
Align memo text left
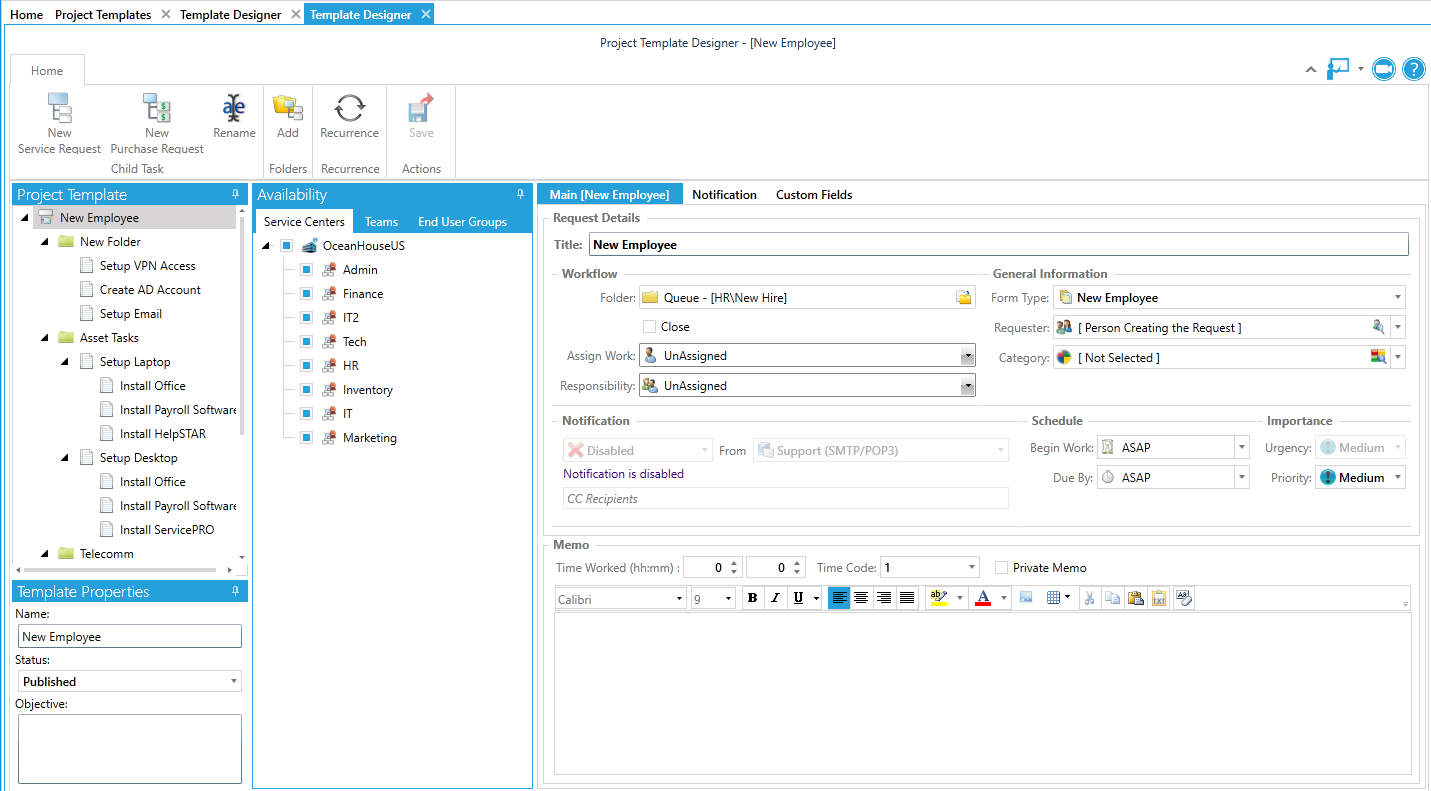838,598
